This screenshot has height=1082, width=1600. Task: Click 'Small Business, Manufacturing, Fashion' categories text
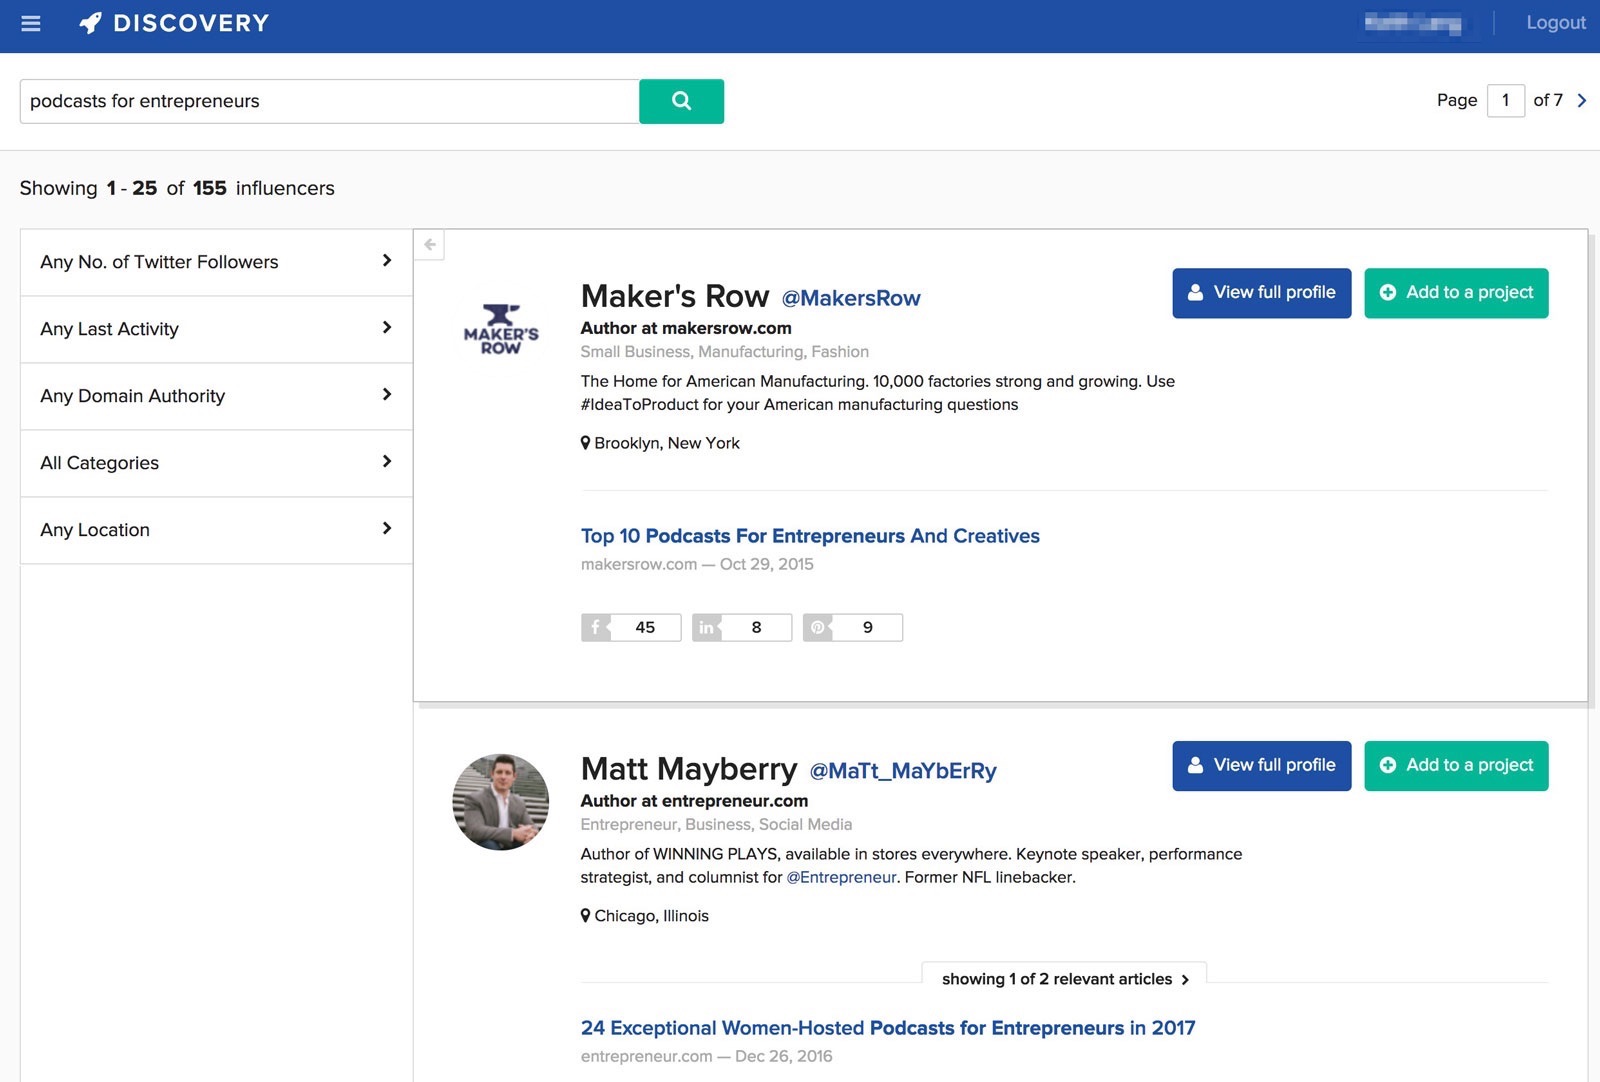click(725, 352)
